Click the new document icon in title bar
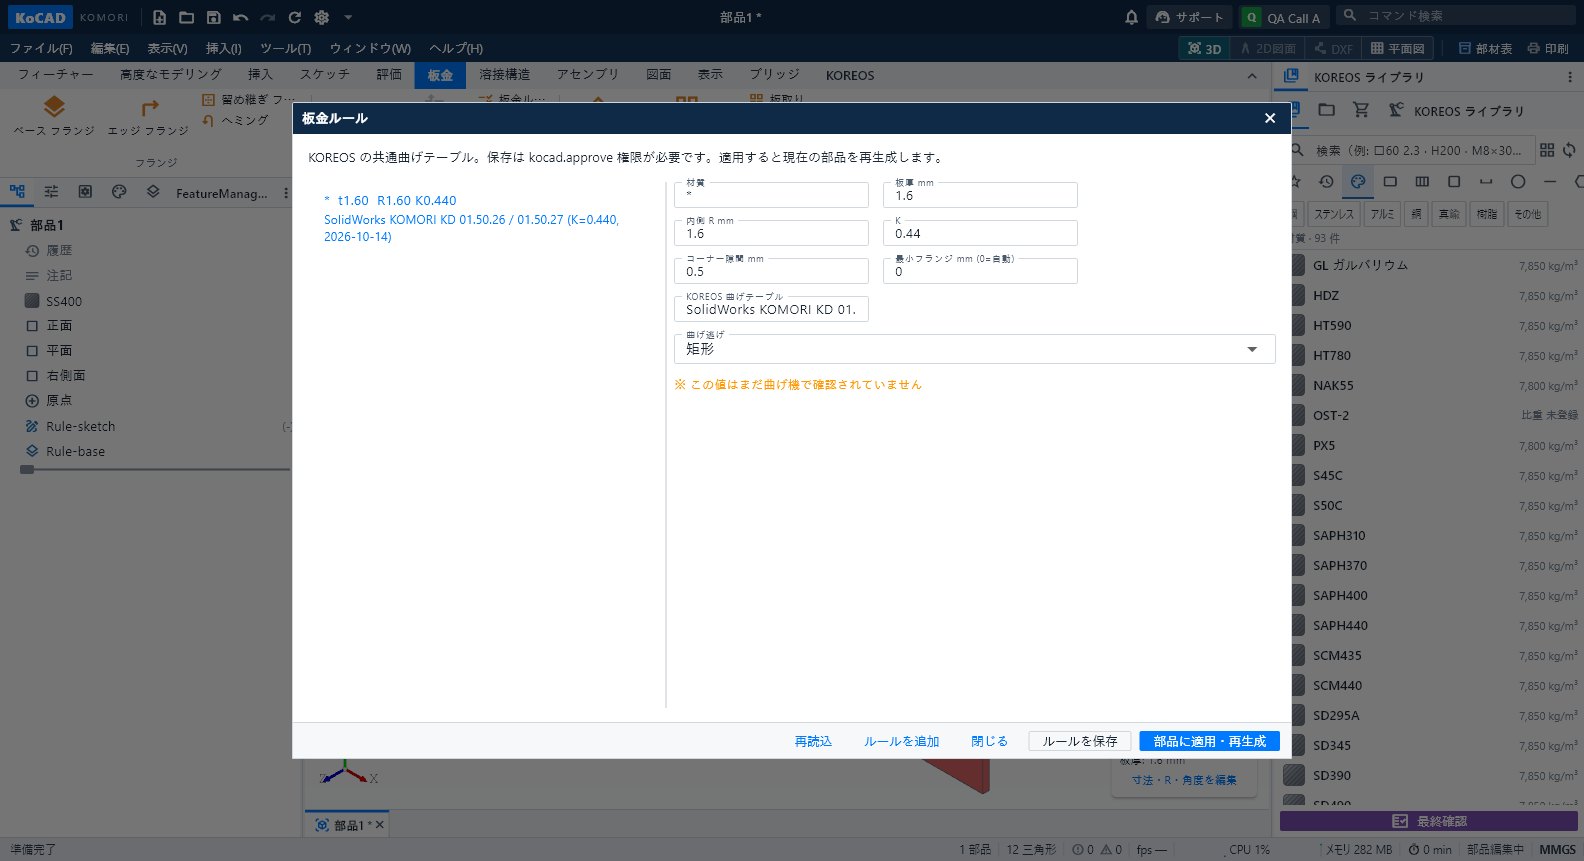 159,17
